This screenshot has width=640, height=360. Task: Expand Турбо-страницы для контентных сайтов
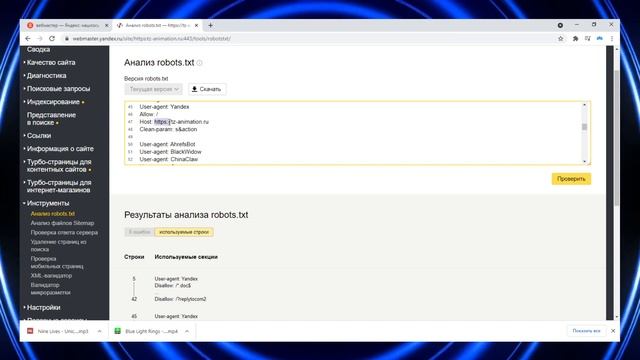59,165
